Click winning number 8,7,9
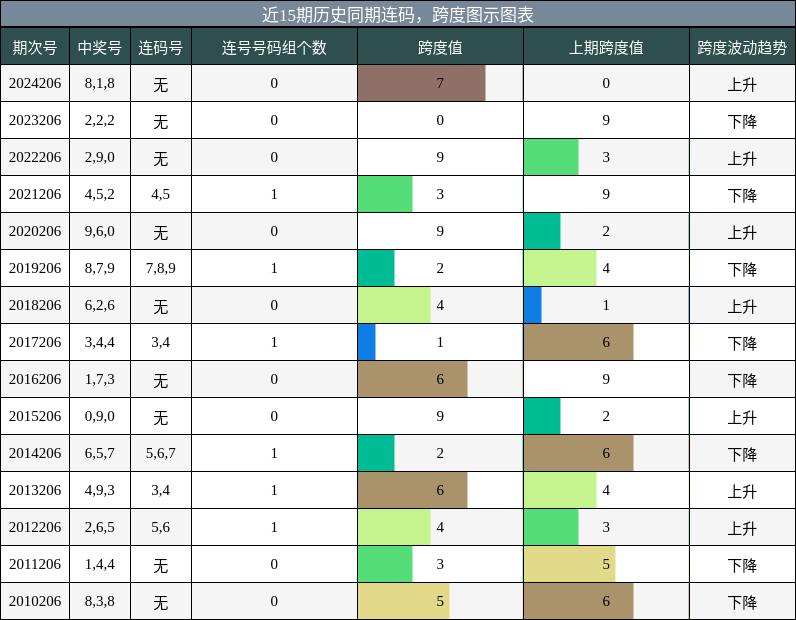This screenshot has width=796, height=620. 100,268
